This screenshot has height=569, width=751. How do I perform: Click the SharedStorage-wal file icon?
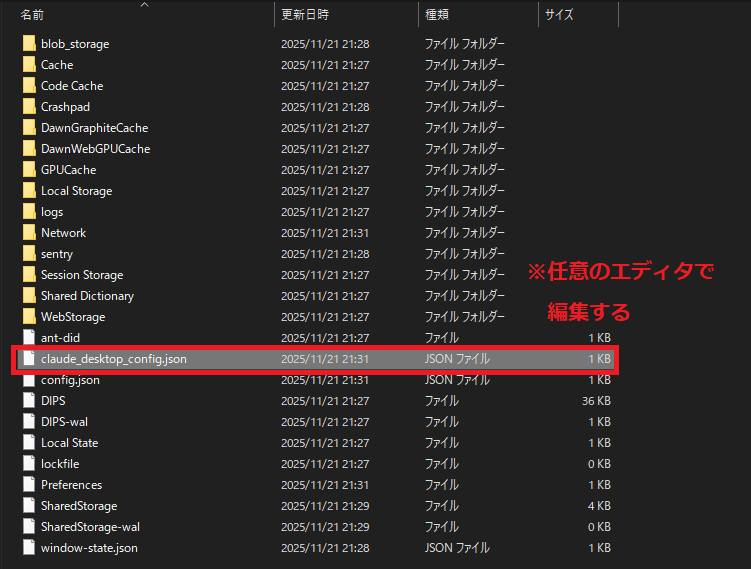tap(29, 526)
